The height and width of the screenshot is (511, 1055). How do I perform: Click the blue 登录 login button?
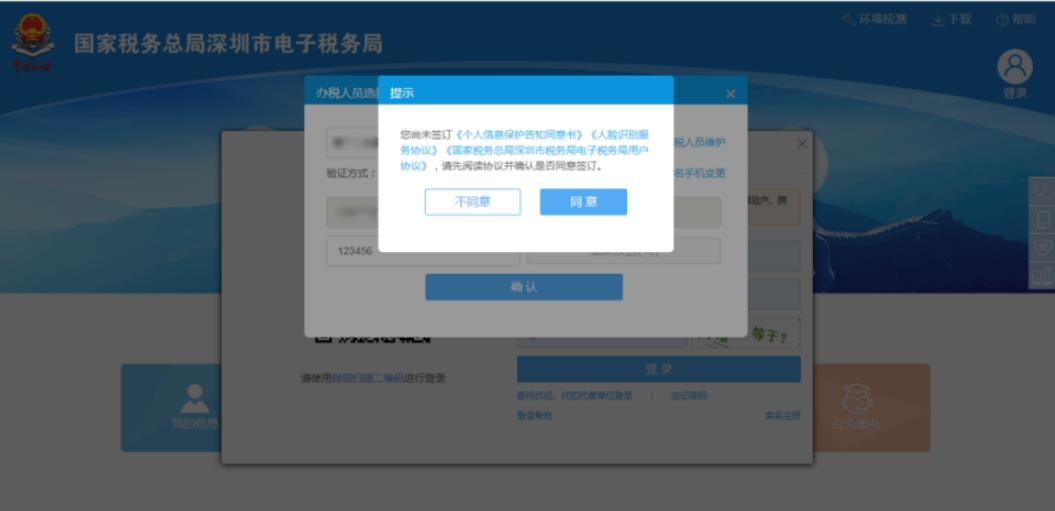point(658,369)
